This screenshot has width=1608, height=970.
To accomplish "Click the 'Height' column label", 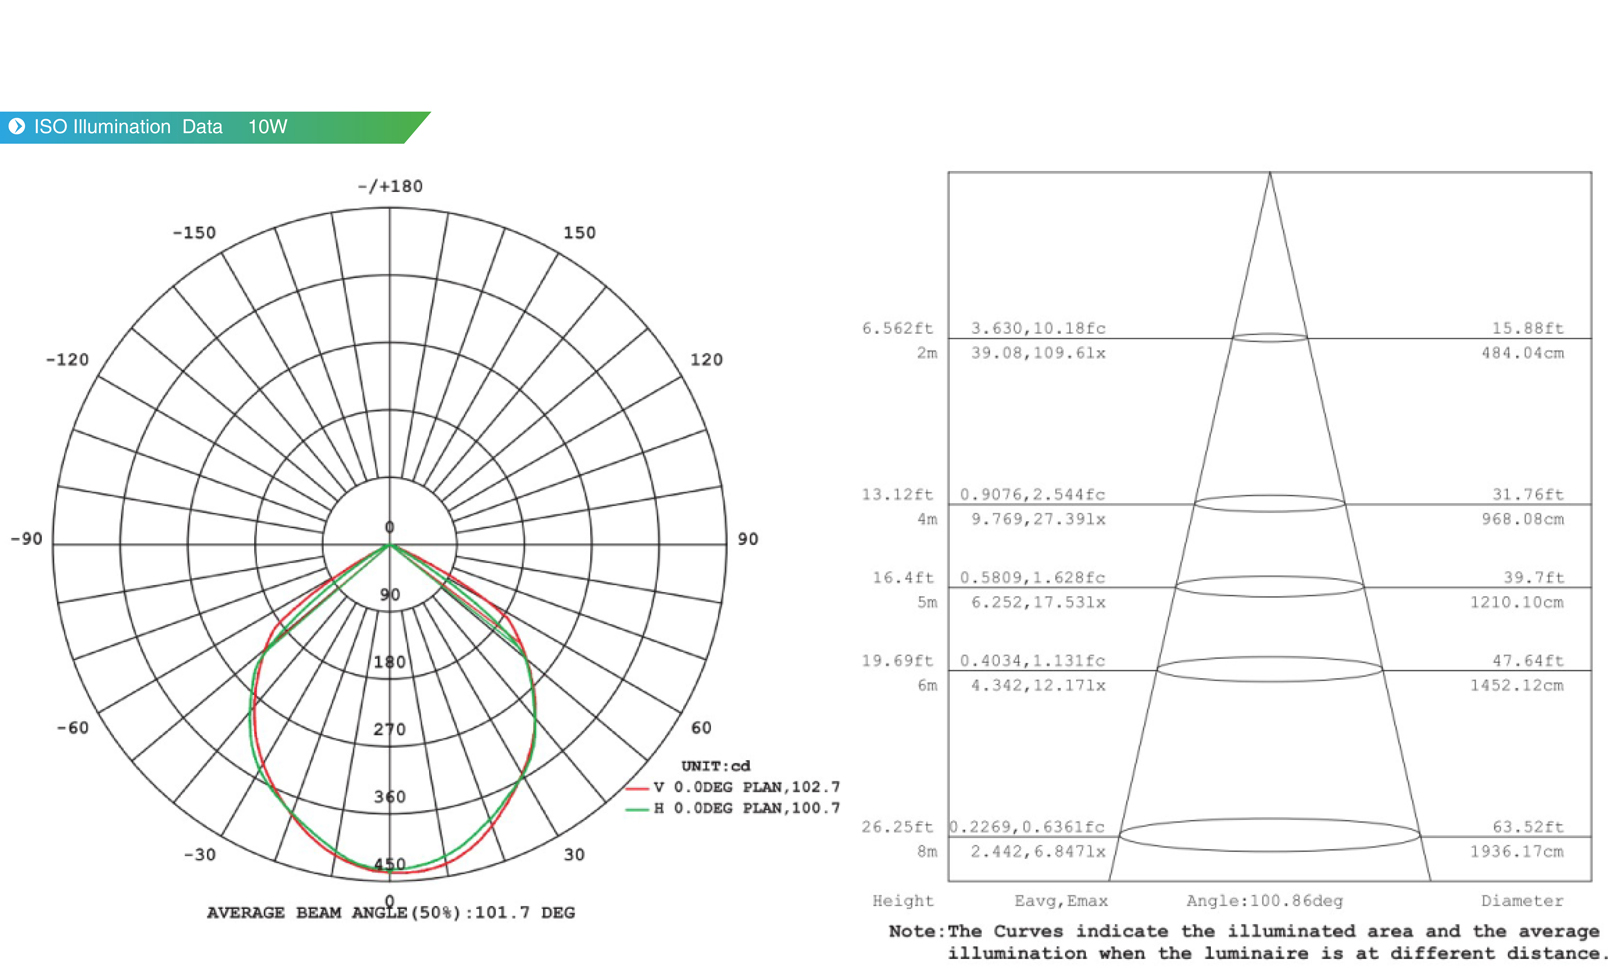I will pyautogui.click(x=903, y=901).
